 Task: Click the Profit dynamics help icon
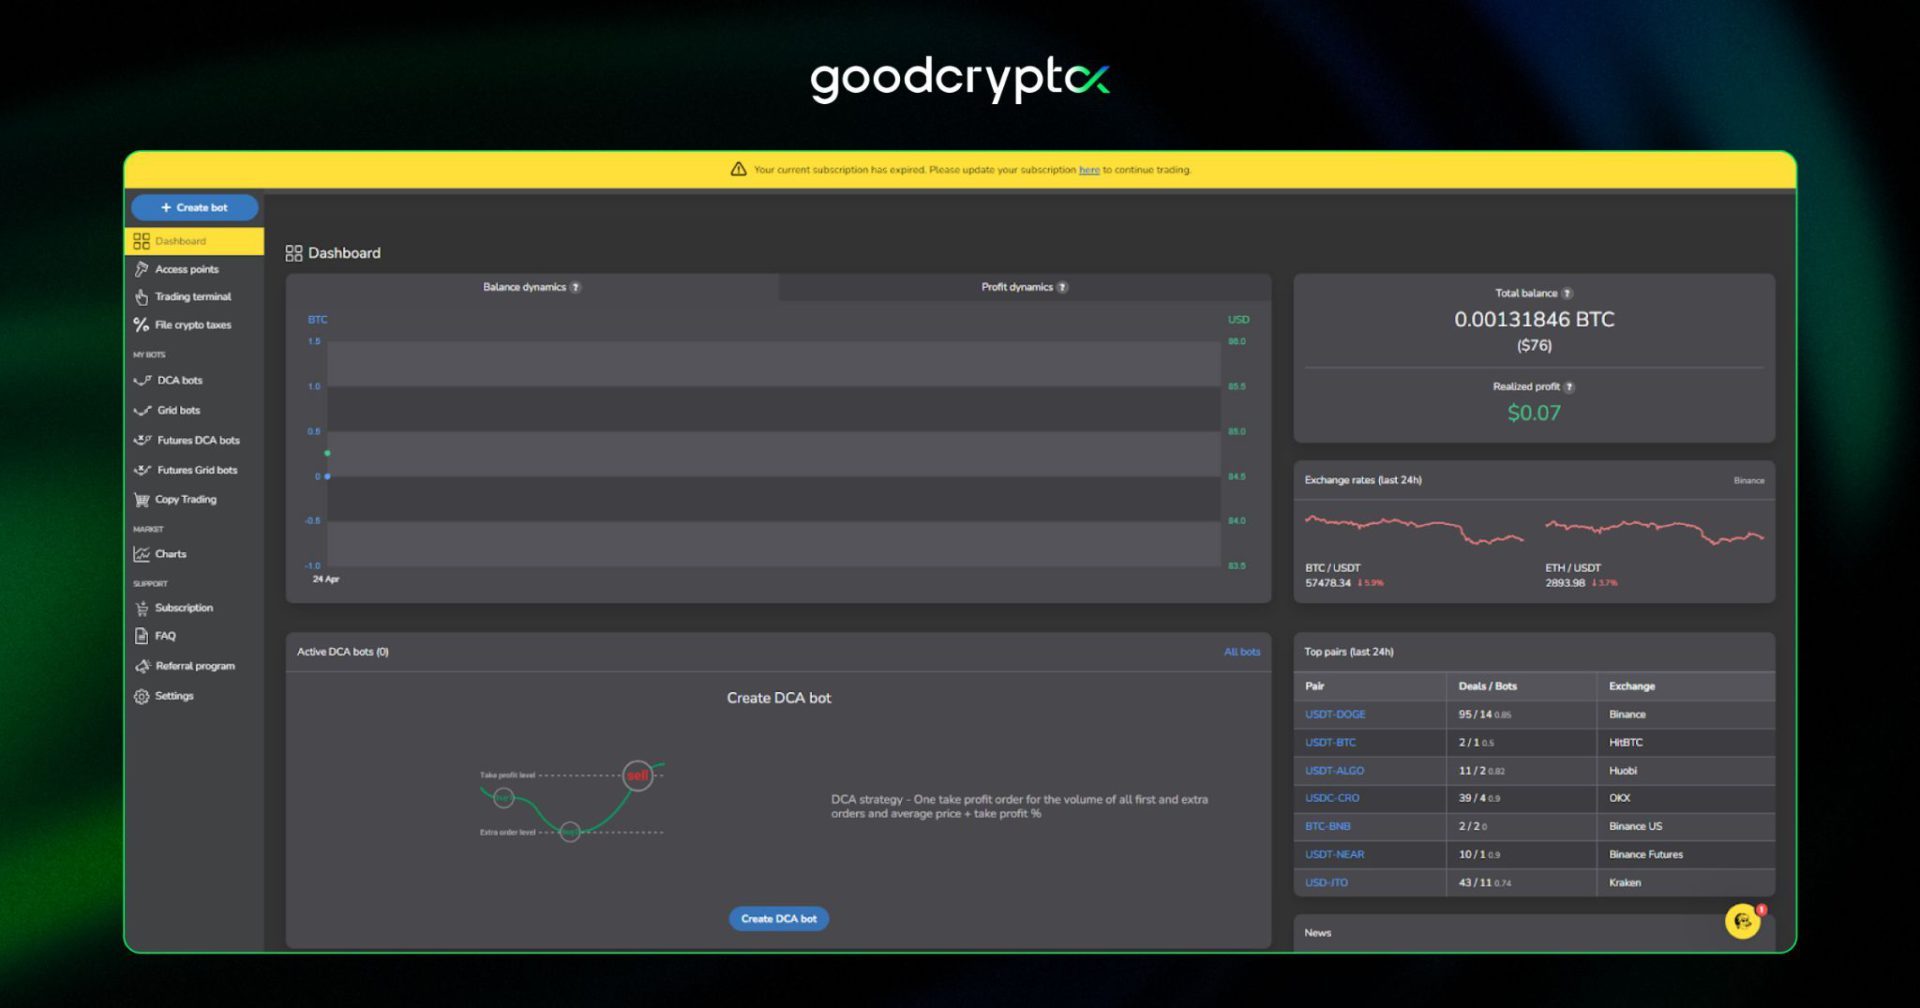[1062, 287]
